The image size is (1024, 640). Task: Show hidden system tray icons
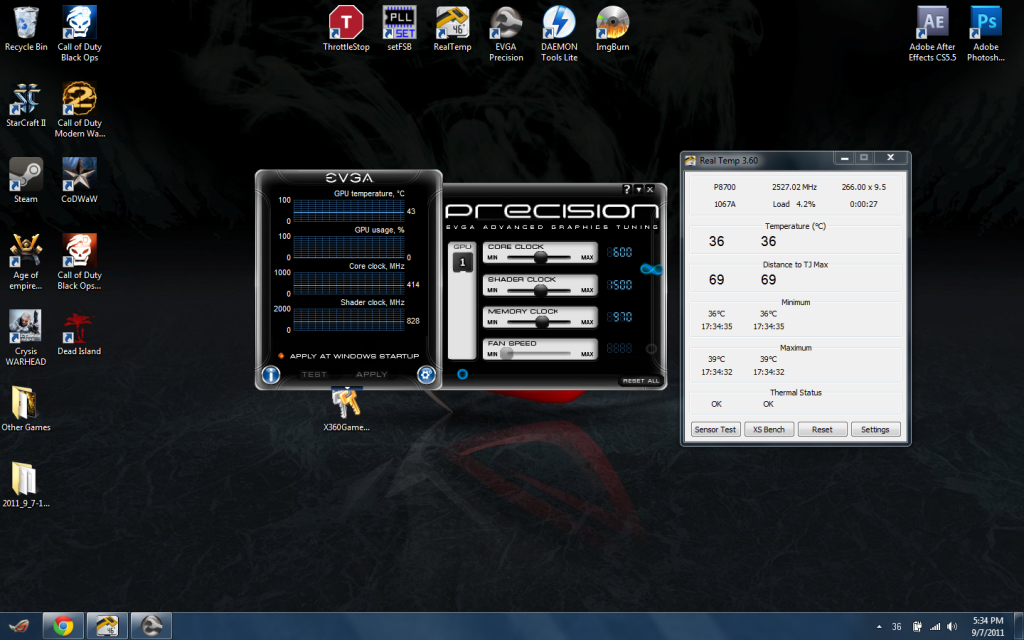coord(879,627)
